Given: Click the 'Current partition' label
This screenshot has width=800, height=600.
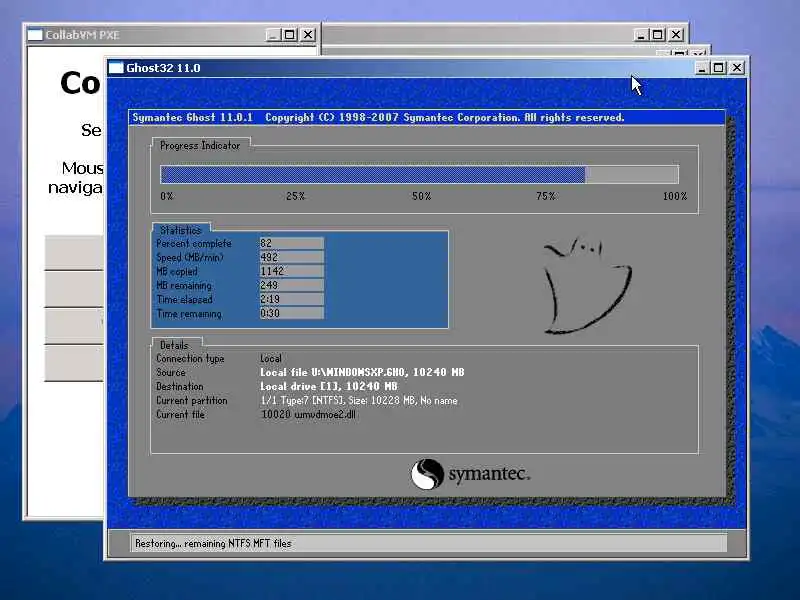Looking at the screenshot, I should tap(192, 401).
